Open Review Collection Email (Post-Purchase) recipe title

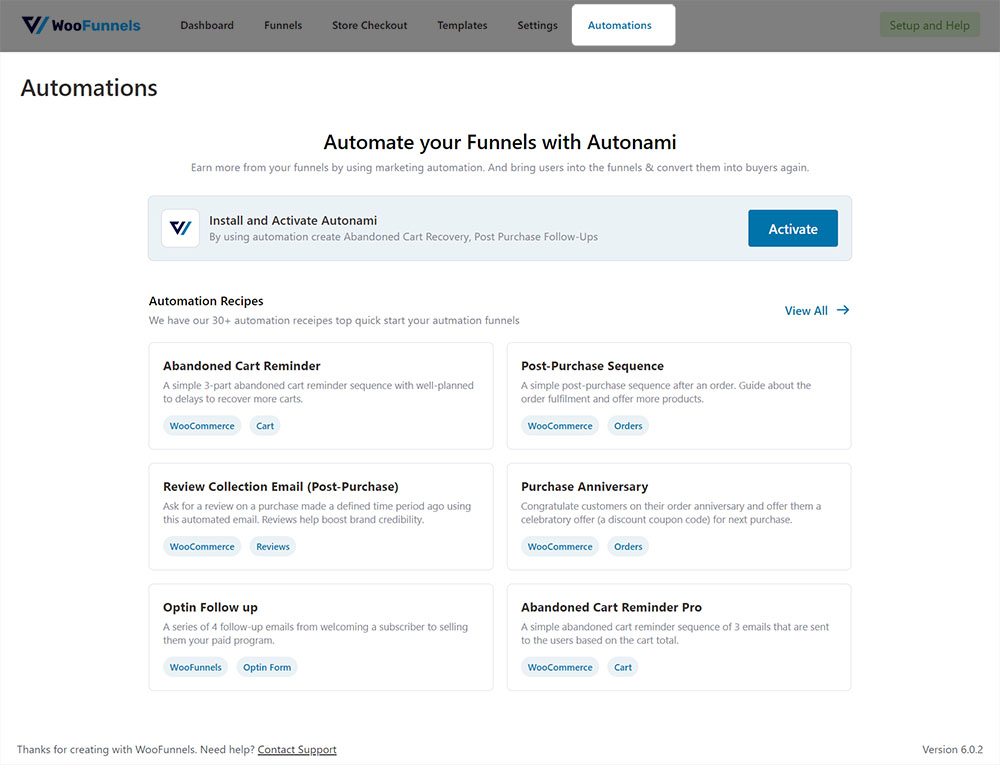[x=281, y=486]
